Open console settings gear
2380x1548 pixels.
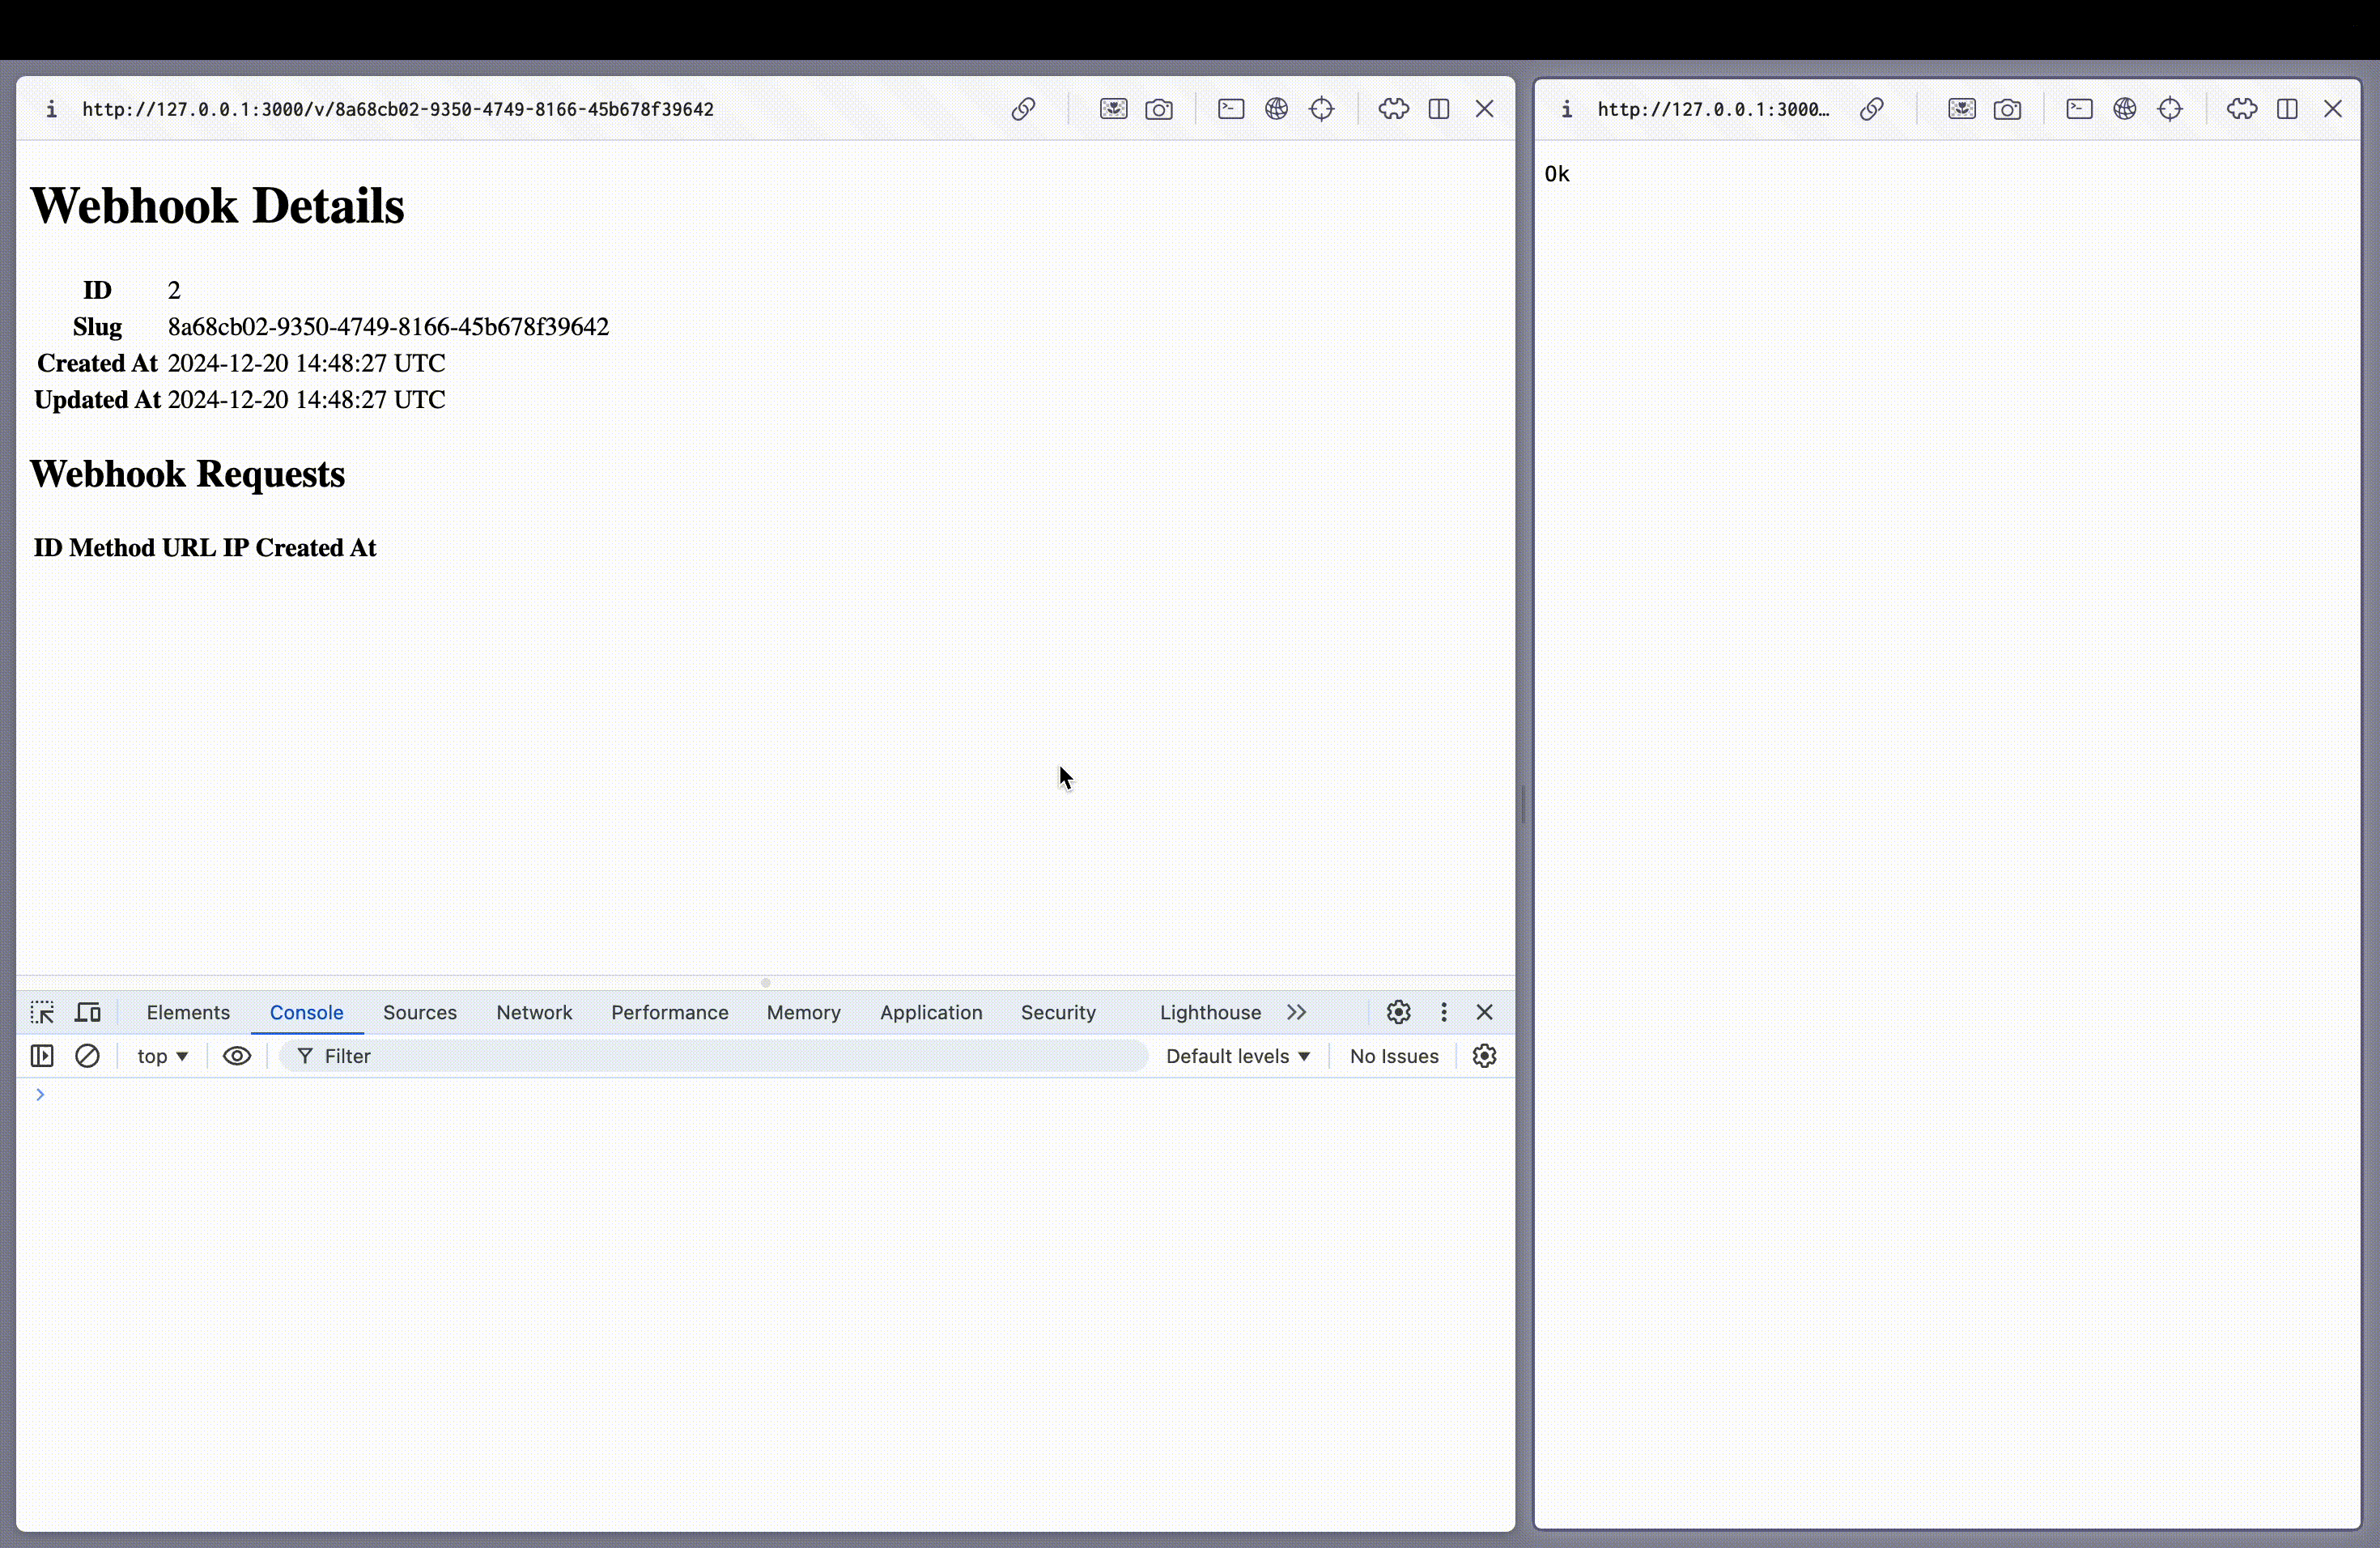coord(1485,1056)
